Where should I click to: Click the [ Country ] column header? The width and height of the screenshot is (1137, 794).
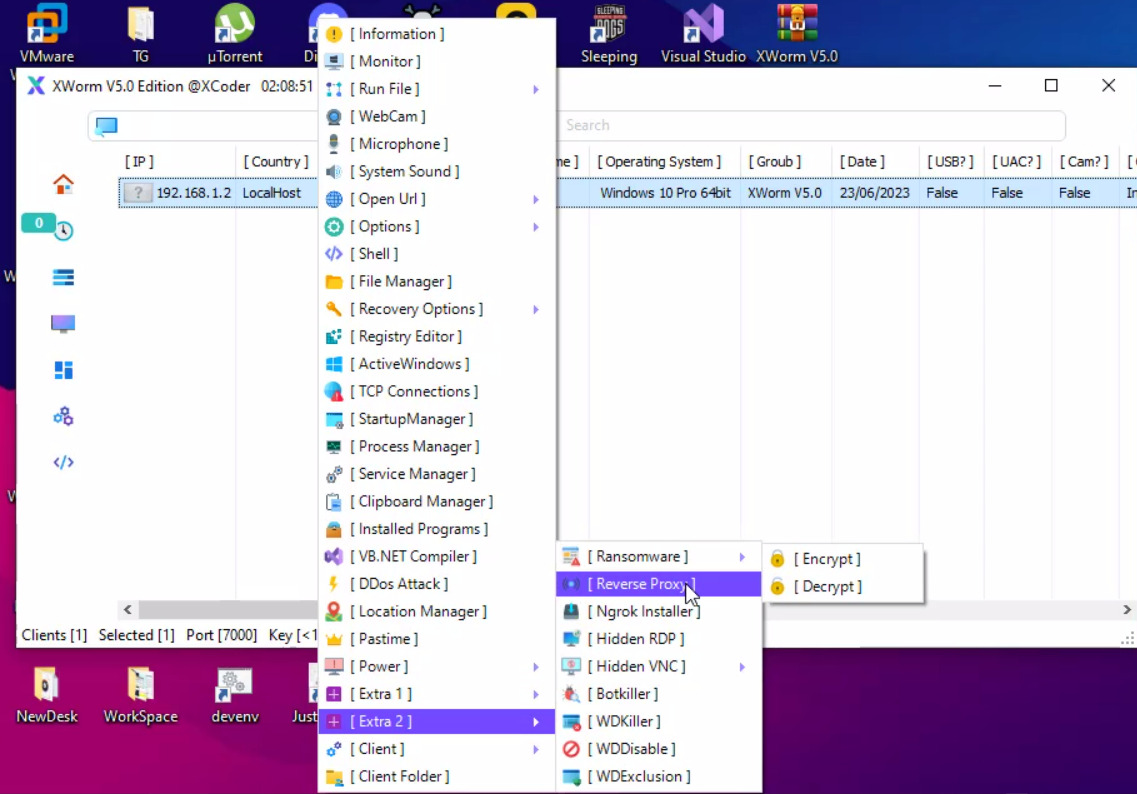coord(276,162)
